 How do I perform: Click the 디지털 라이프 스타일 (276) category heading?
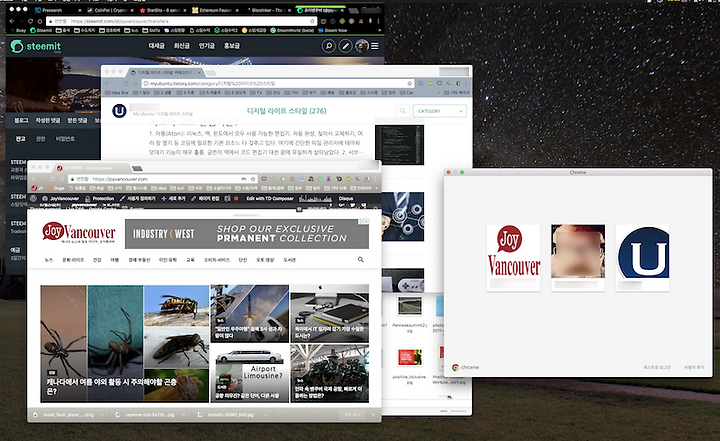click(287, 111)
